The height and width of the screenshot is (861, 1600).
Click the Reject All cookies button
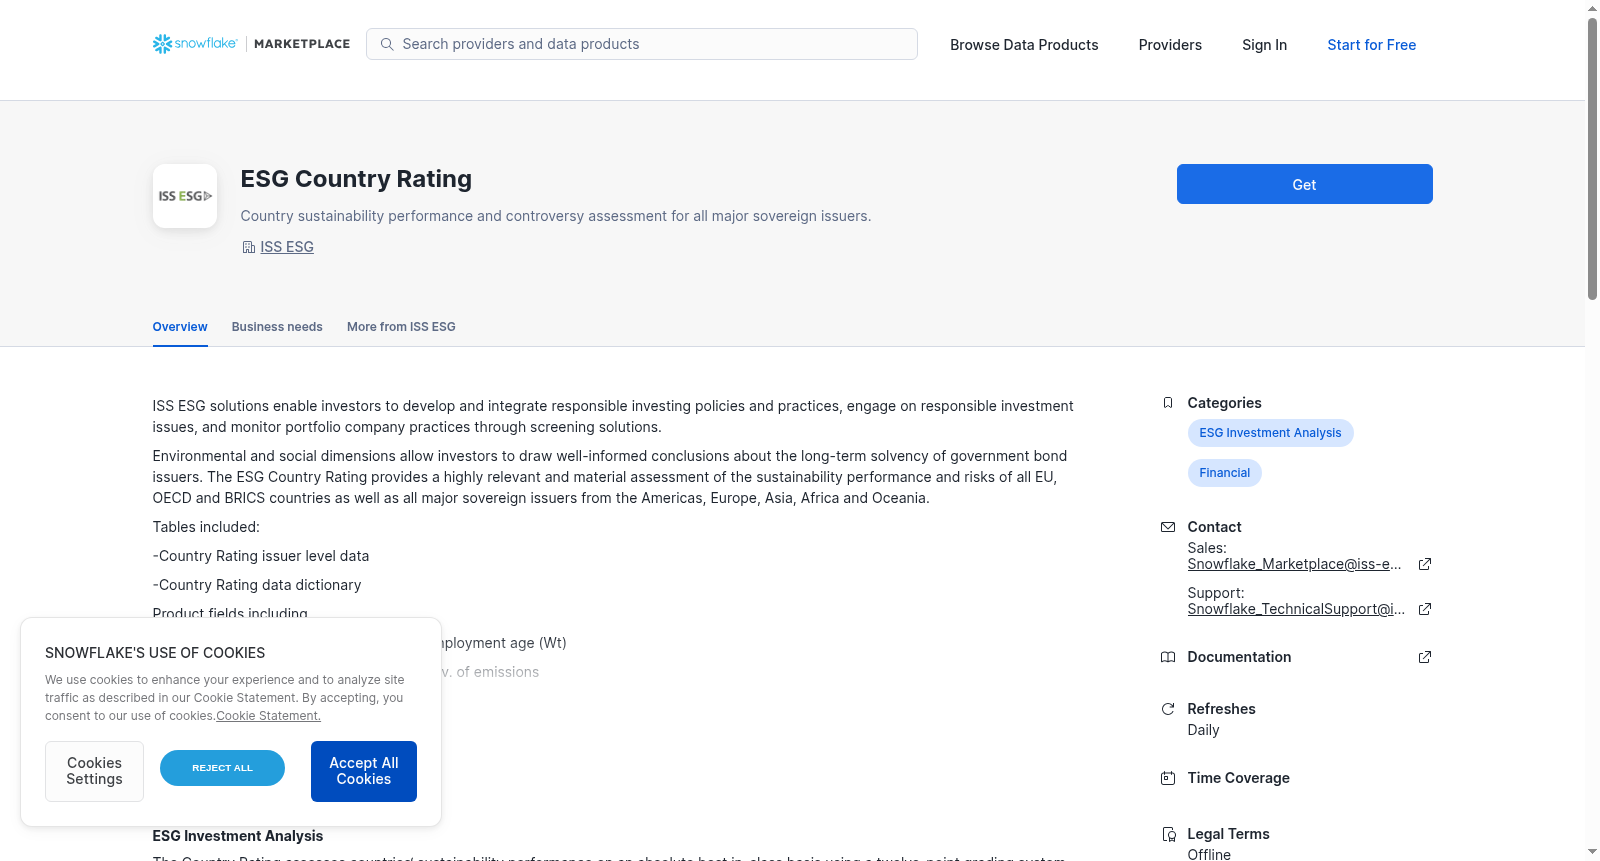pos(222,768)
